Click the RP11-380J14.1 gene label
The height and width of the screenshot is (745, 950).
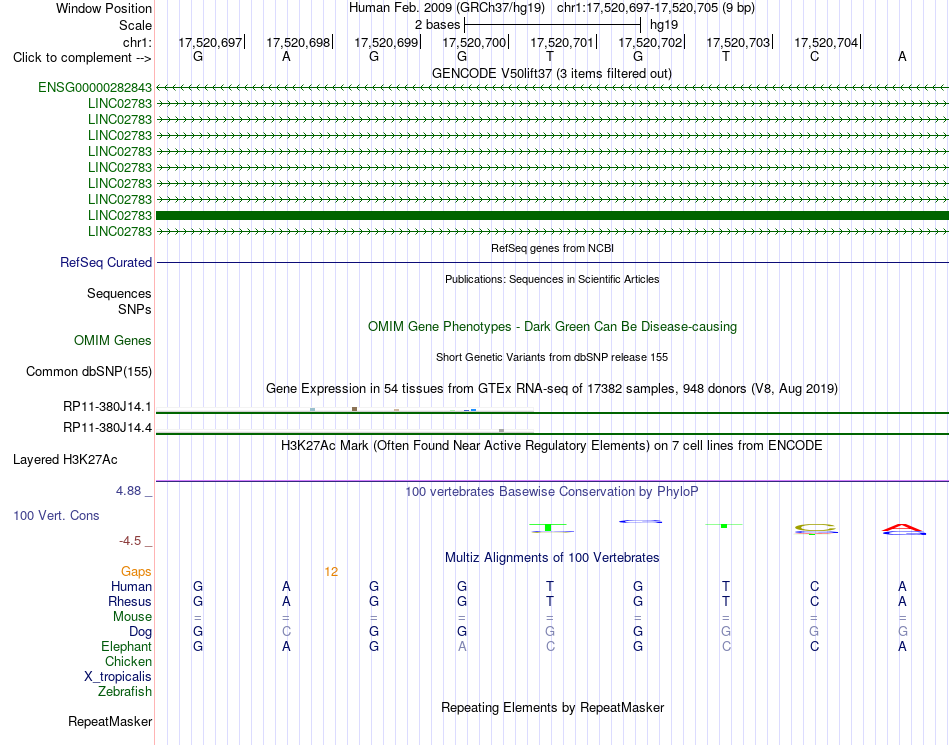pos(107,406)
